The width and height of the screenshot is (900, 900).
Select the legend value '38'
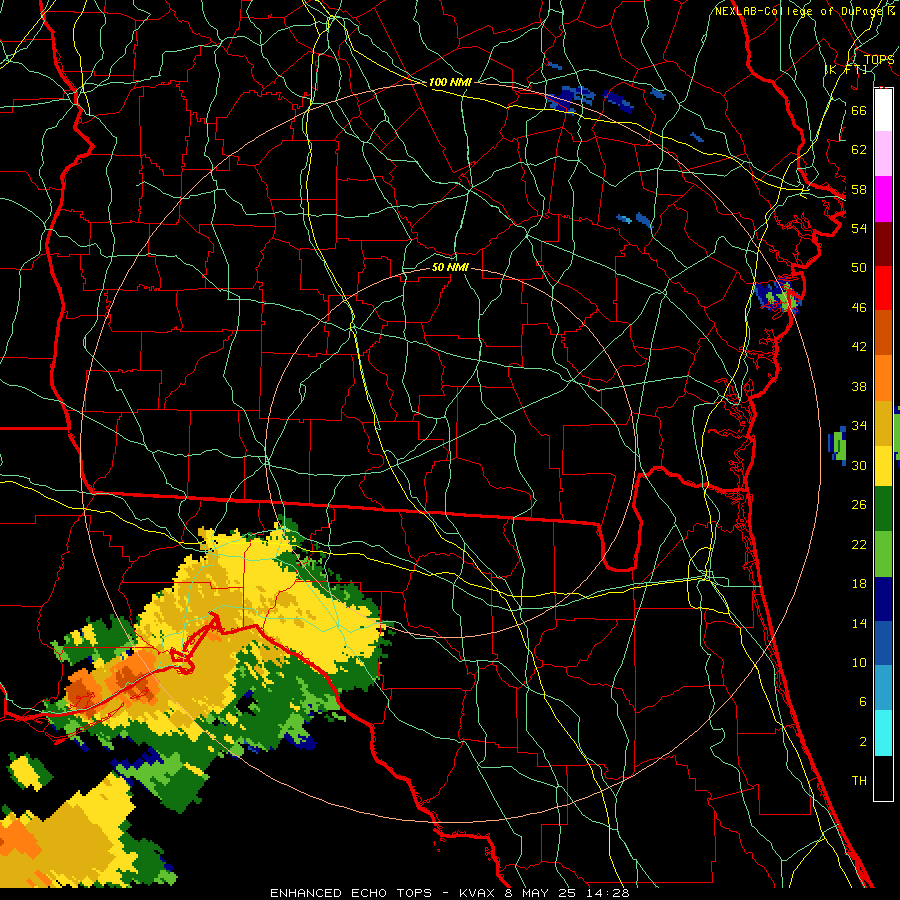(x=859, y=386)
